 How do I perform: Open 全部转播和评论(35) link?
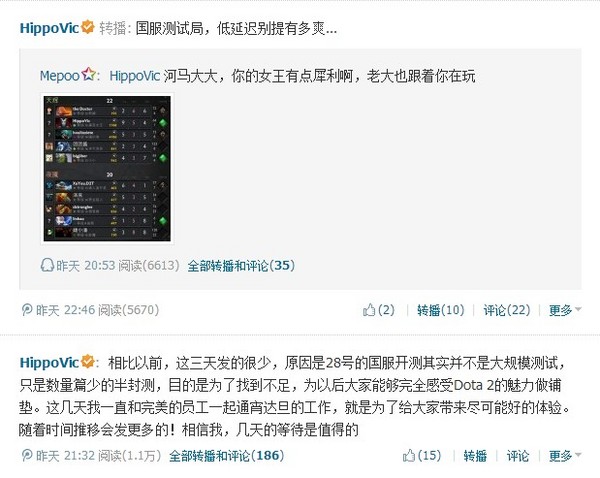pyautogui.click(x=241, y=265)
